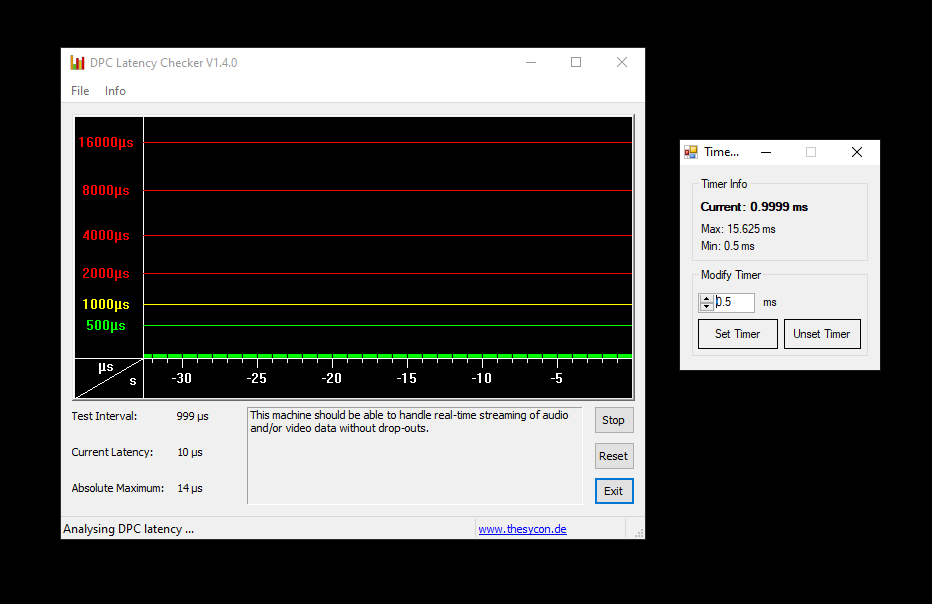This screenshot has width=932, height=604.
Task: Decrease timer value with the down arrow
Action: click(707, 306)
